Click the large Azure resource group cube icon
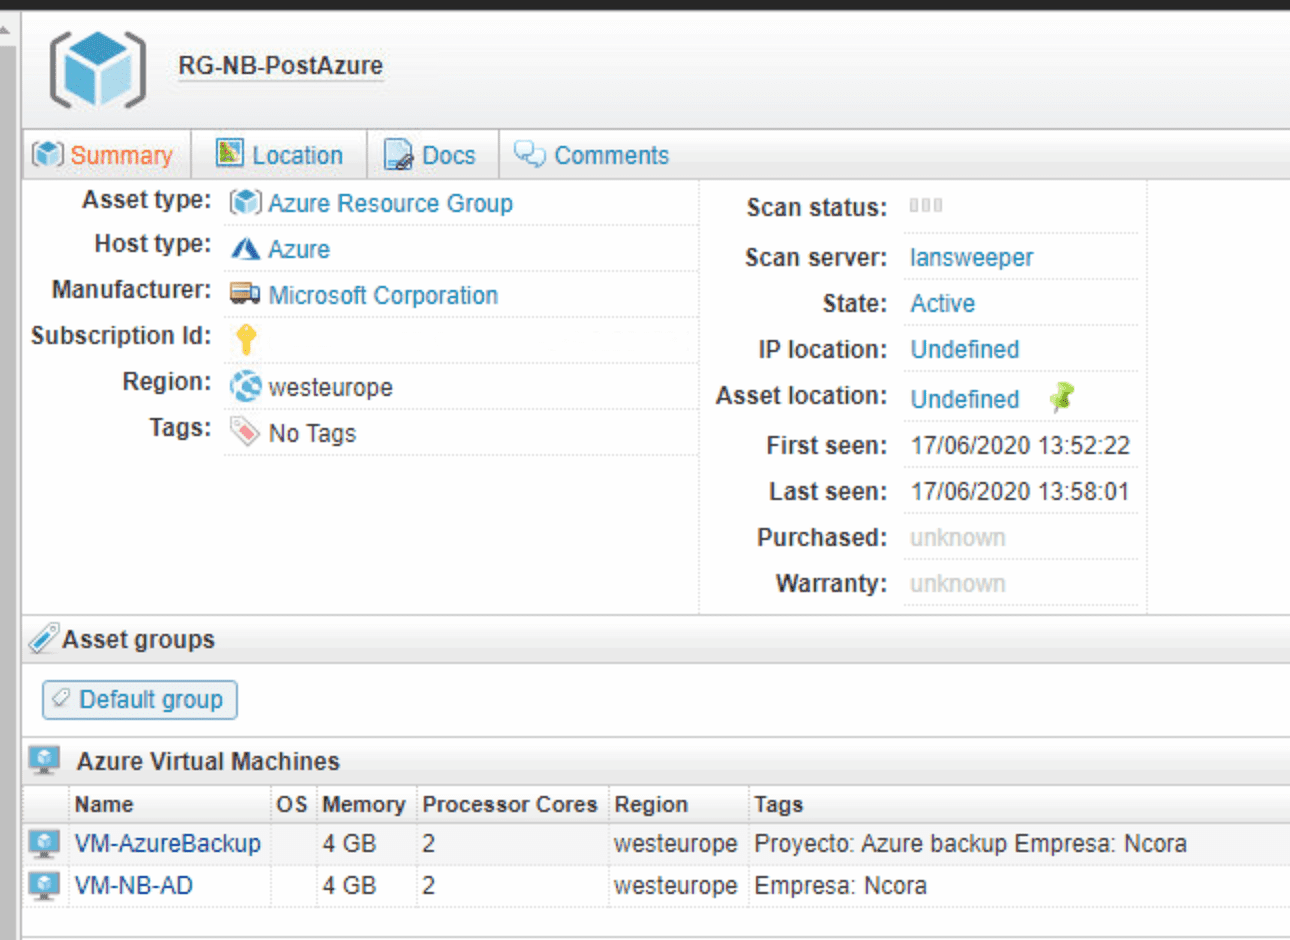Viewport: 1290px width, 940px height. coord(98,69)
